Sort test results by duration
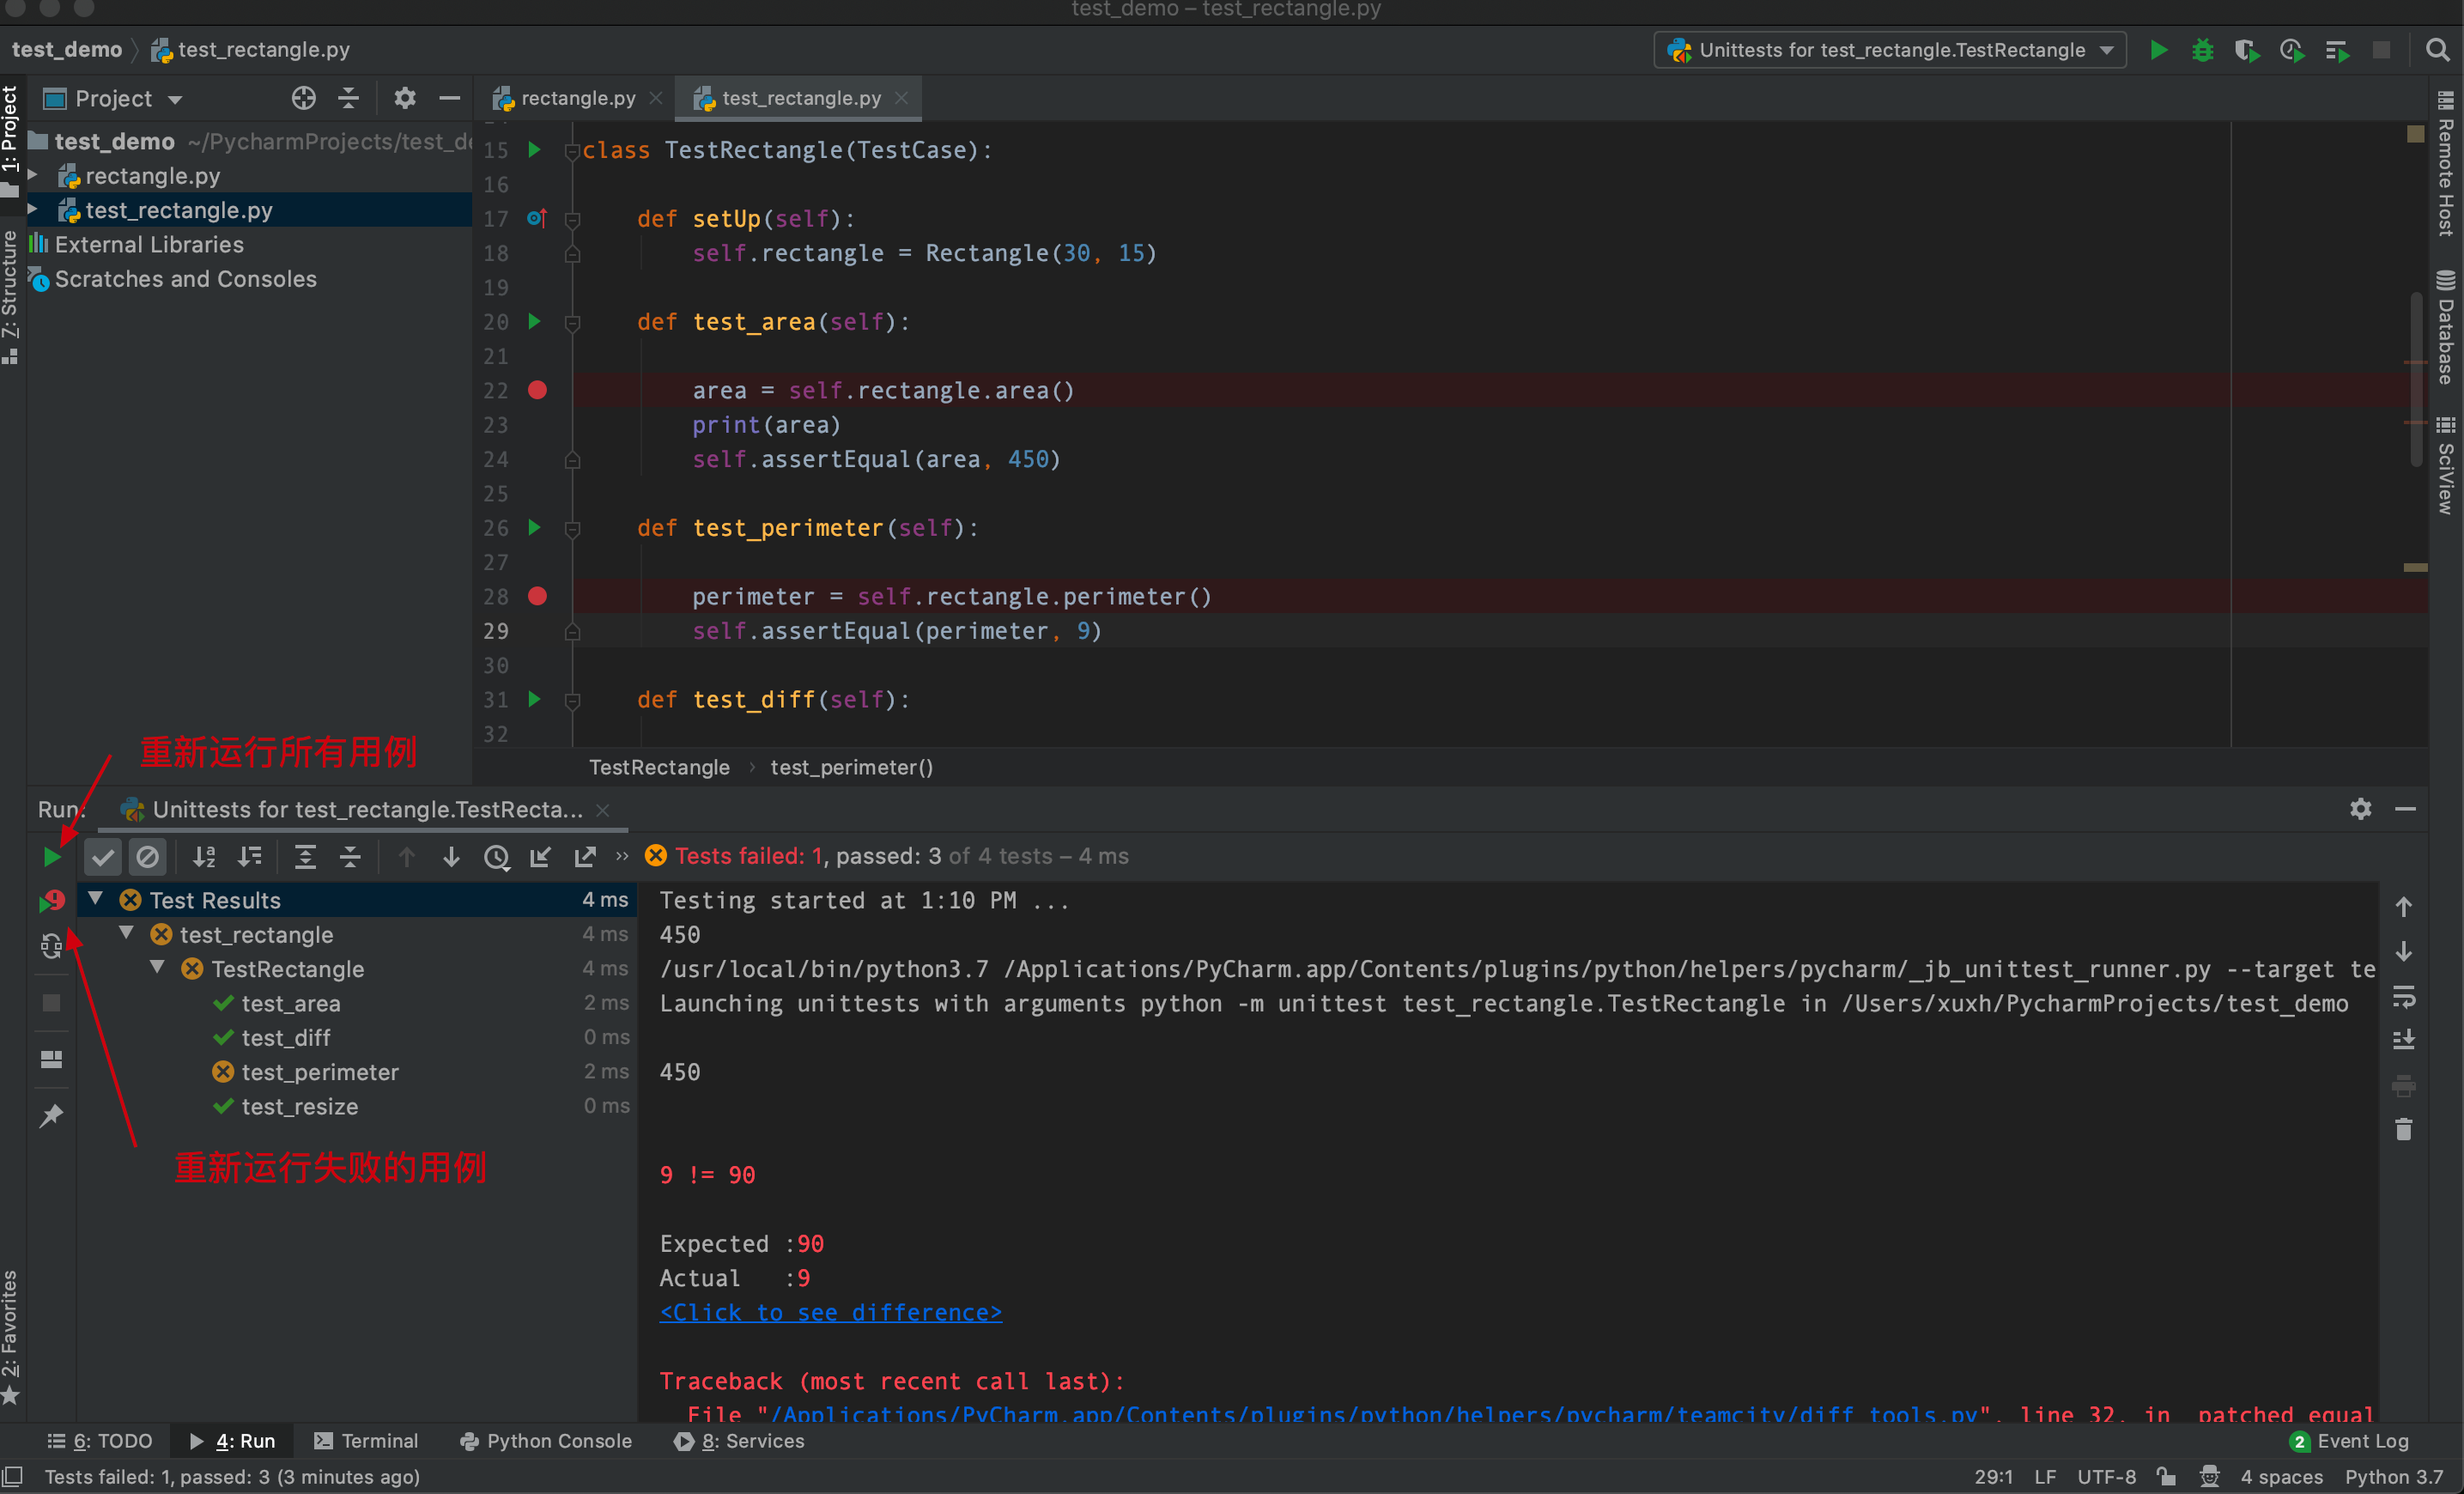This screenshot has width=2464, height=1494. pos(249,857)
